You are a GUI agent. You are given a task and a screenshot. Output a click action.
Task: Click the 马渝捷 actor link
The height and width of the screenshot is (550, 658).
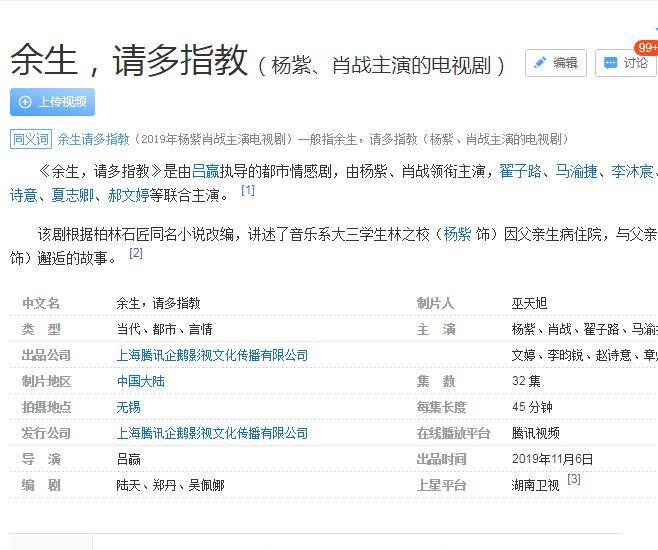[x=576, y=171]
